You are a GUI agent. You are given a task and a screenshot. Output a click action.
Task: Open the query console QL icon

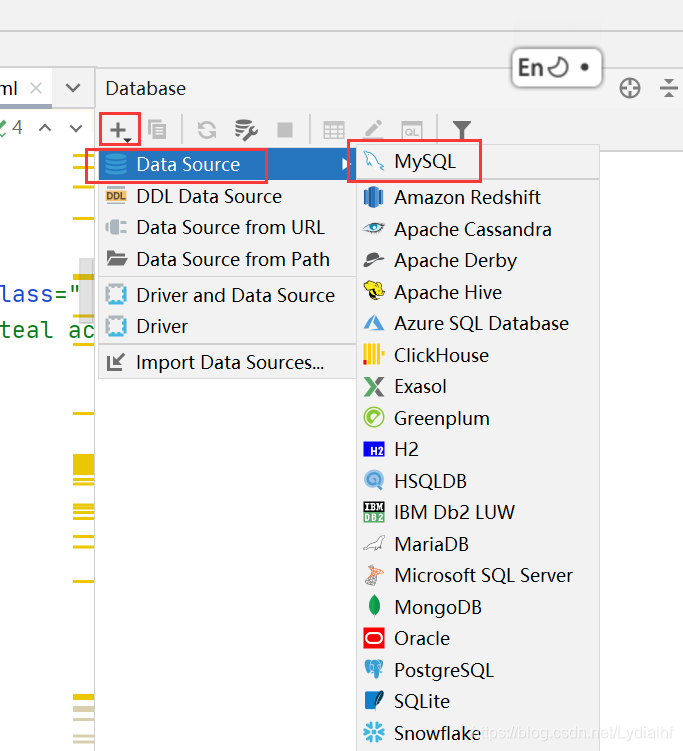[x=412, y=130]
